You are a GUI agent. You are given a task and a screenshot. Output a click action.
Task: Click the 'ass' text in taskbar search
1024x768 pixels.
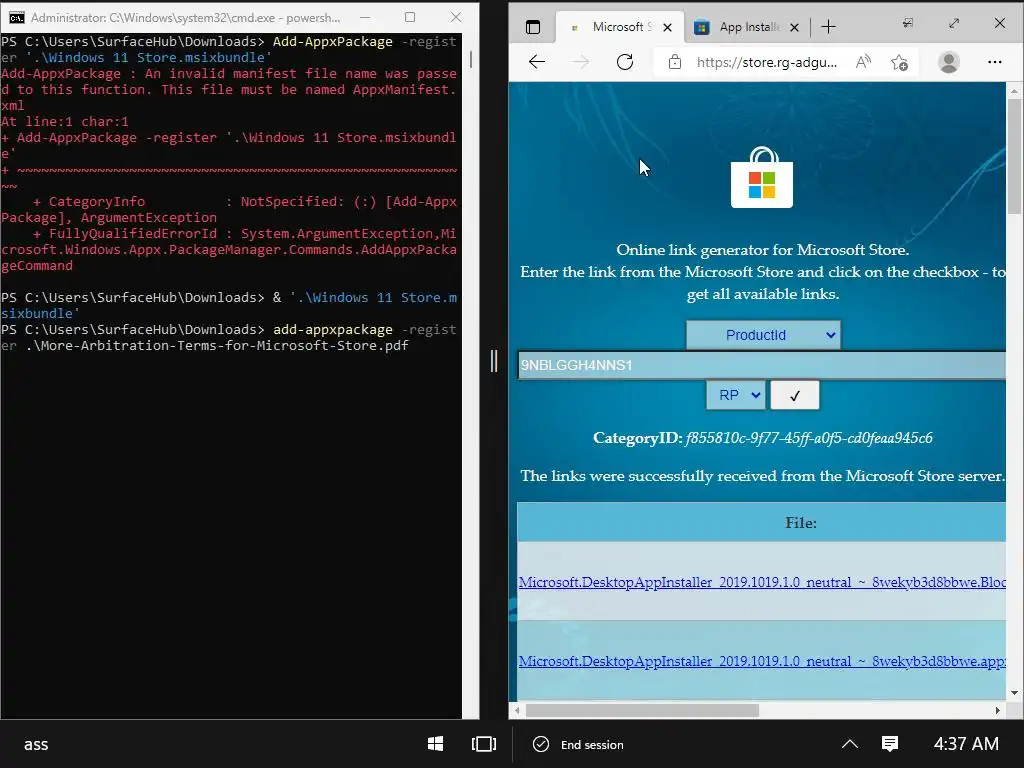click(x=36, y=744)
